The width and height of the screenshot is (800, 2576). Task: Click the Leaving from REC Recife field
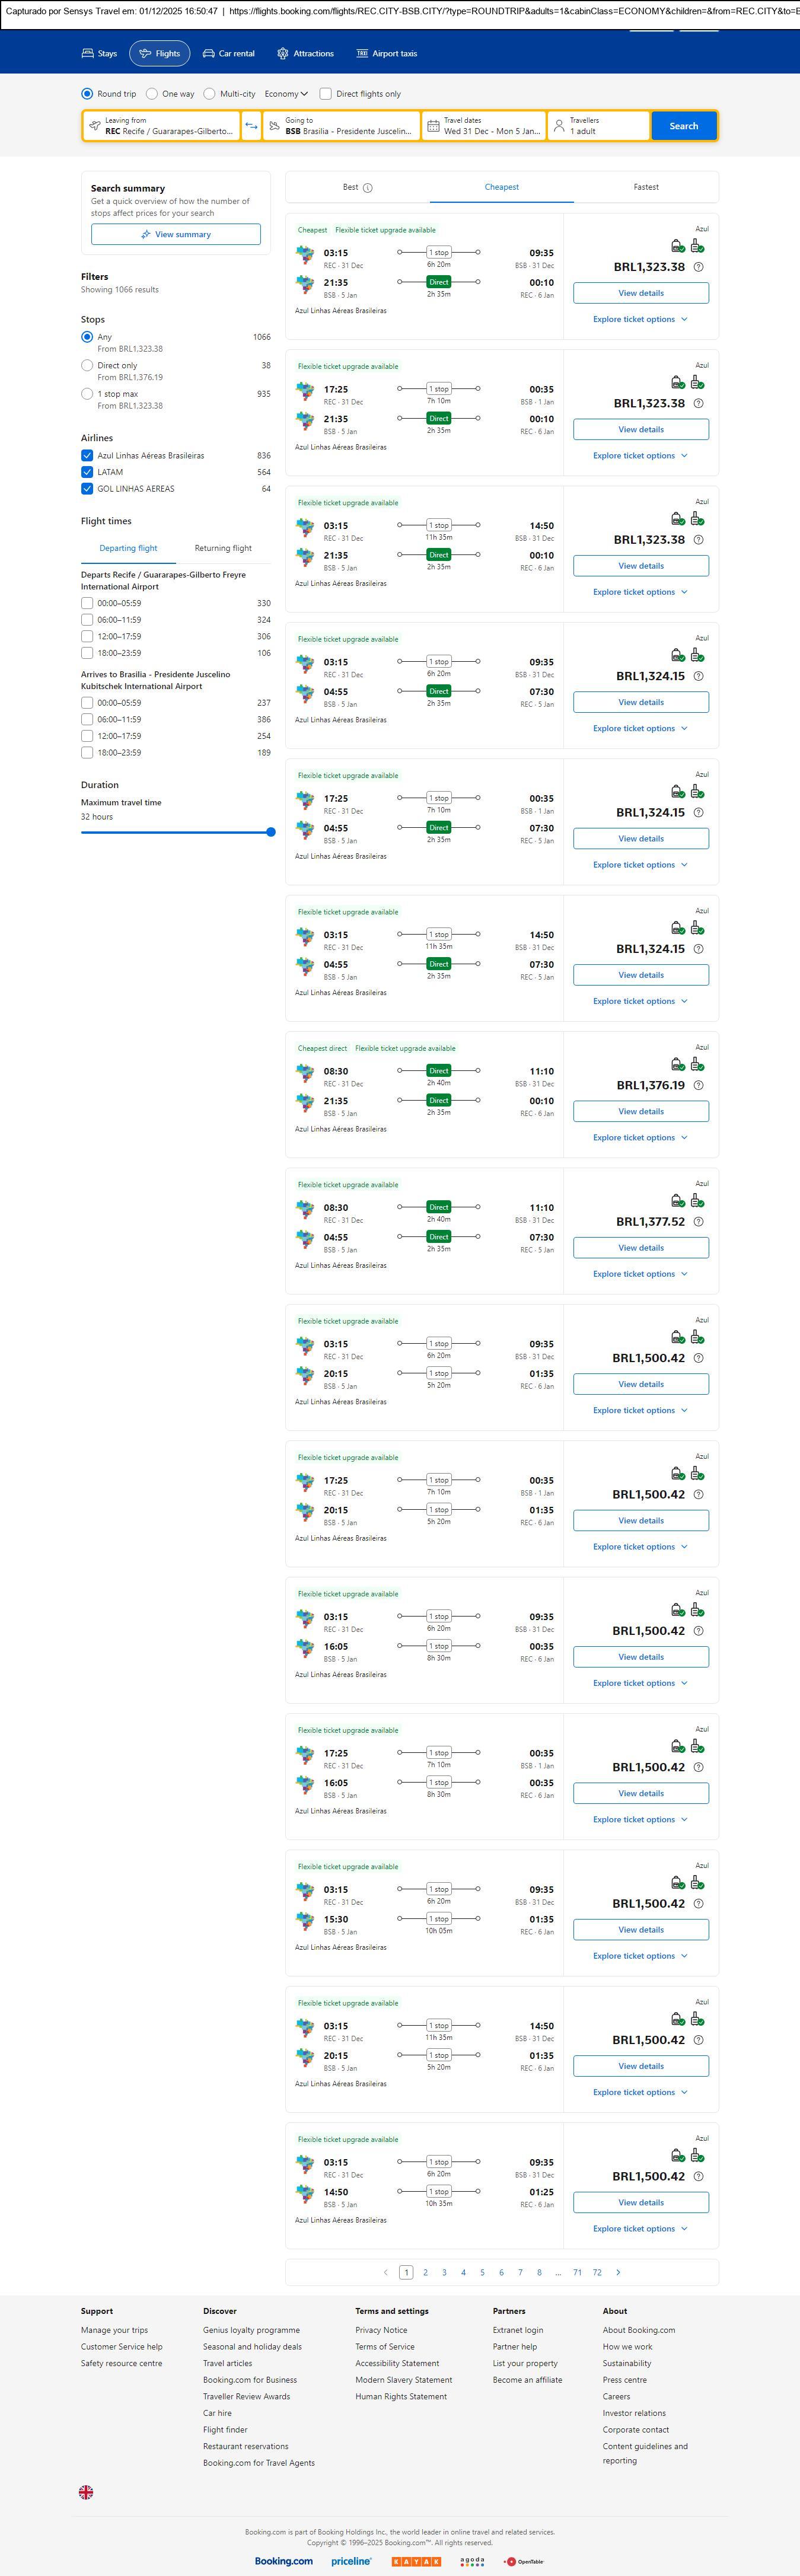(162, 126)
